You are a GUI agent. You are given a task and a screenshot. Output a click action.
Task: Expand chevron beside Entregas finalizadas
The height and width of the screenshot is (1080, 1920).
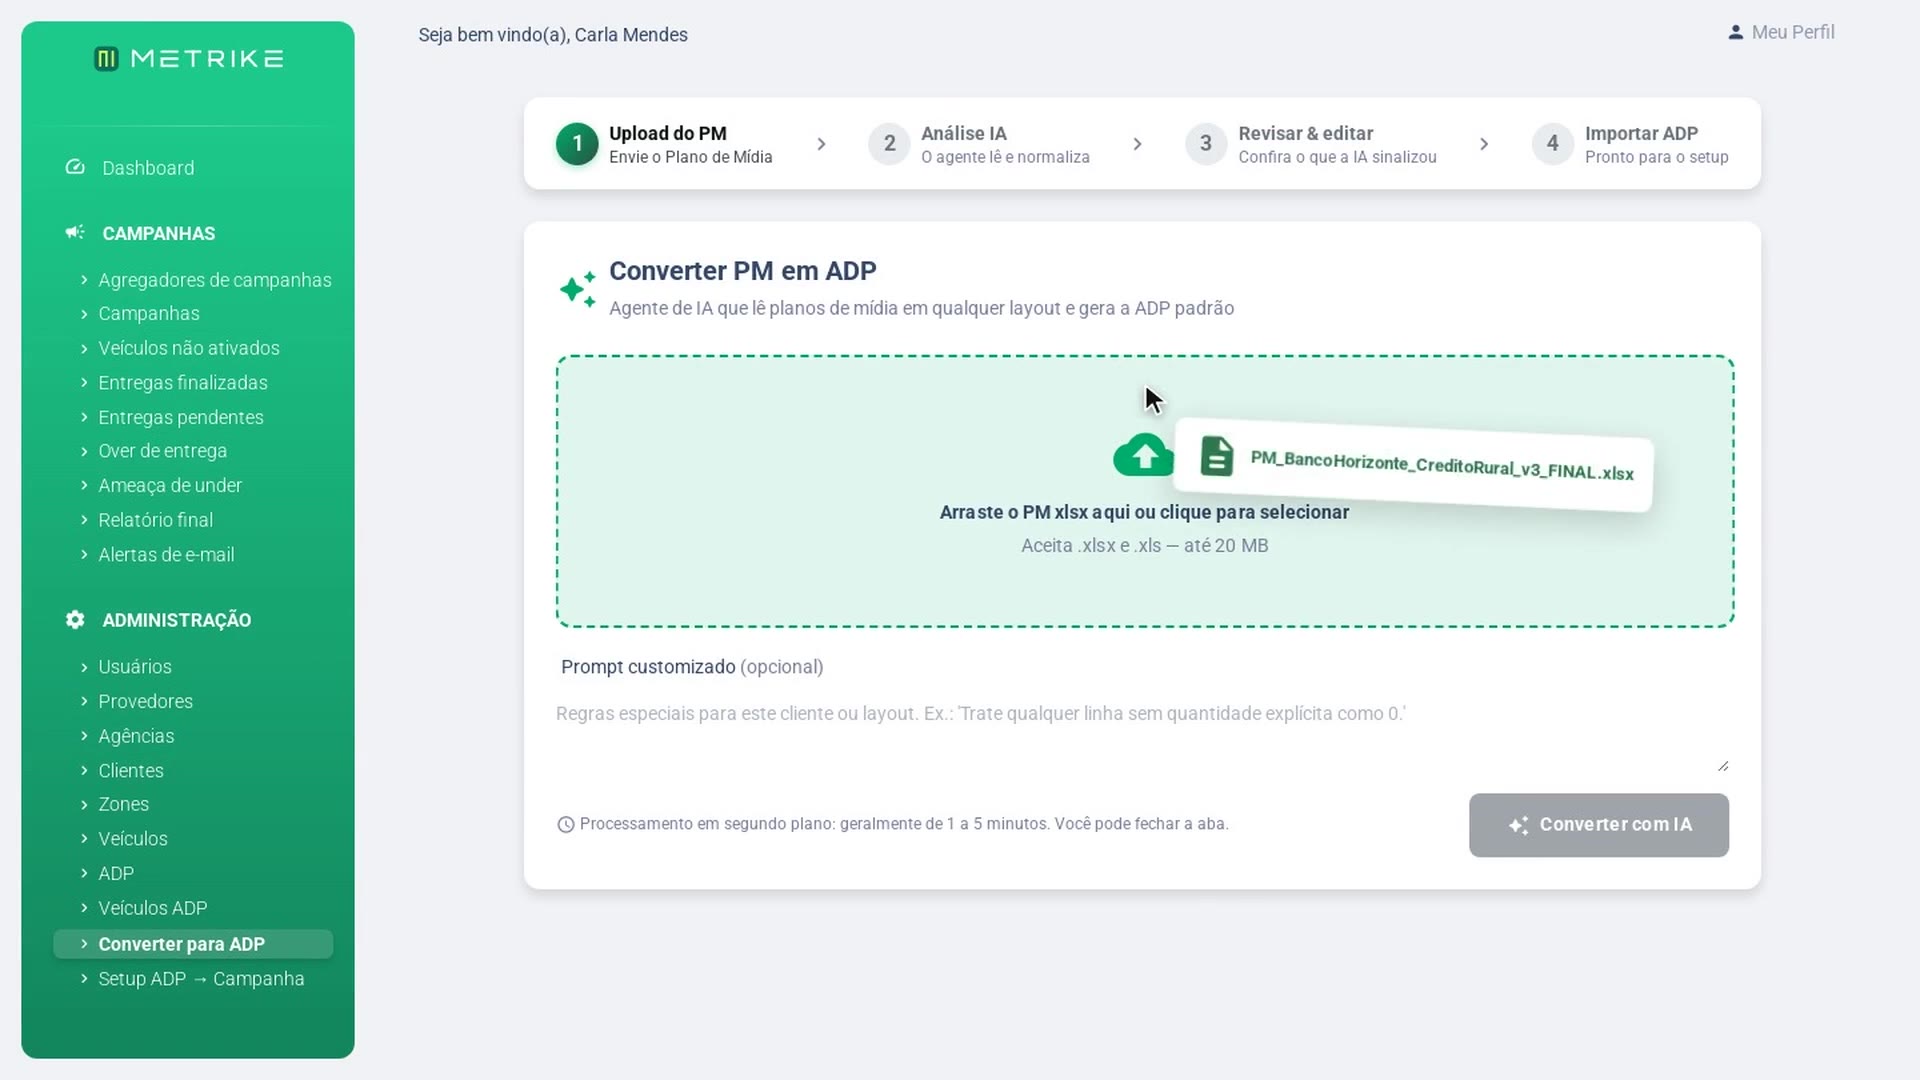(x=84, y=382)
